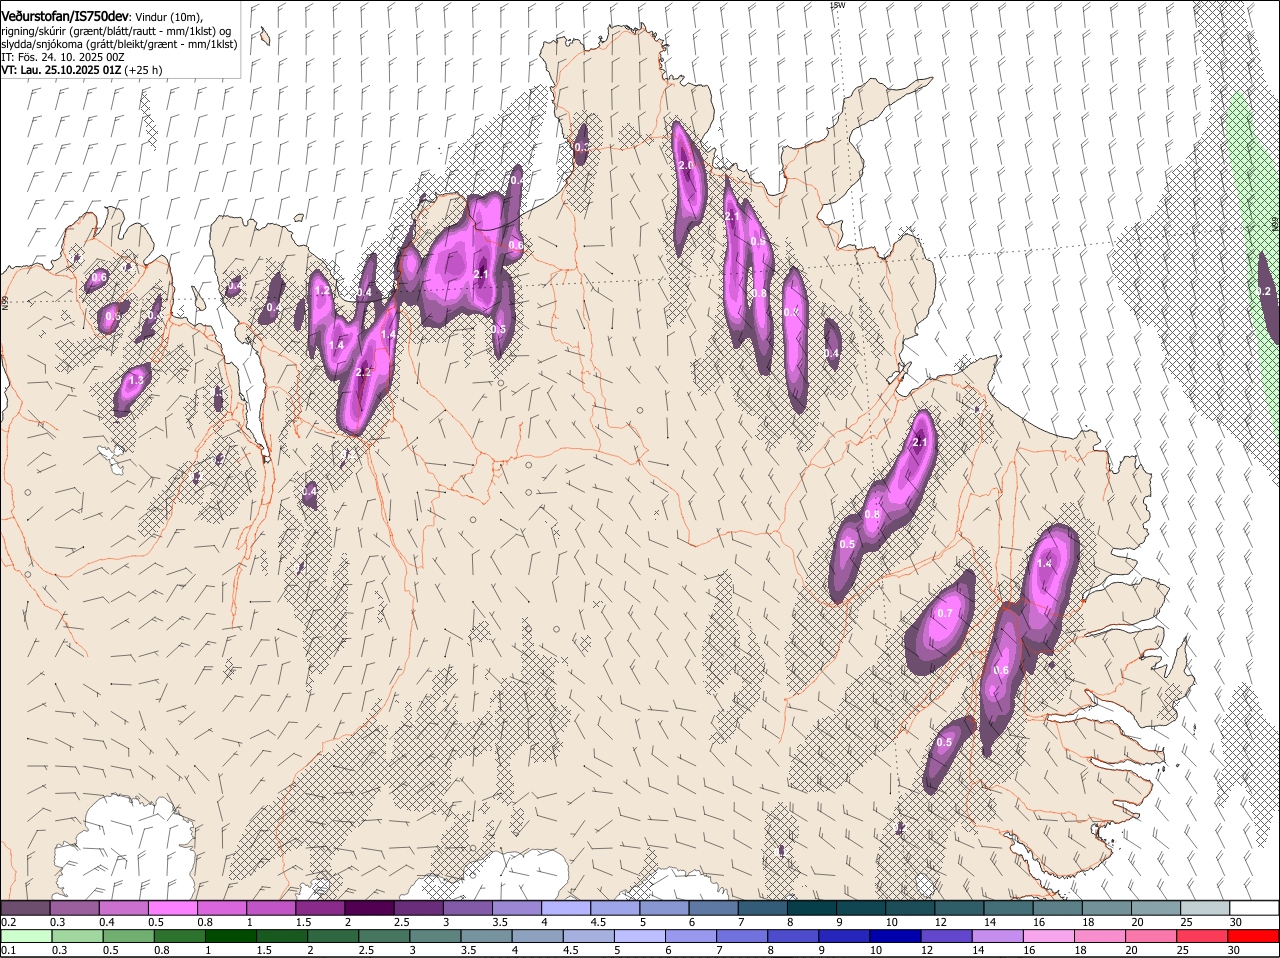Click the 'IT: Fös. 24. 10. 2025 00Z' line
This screenshot has width=1280, height=958.
pos(63,57)
